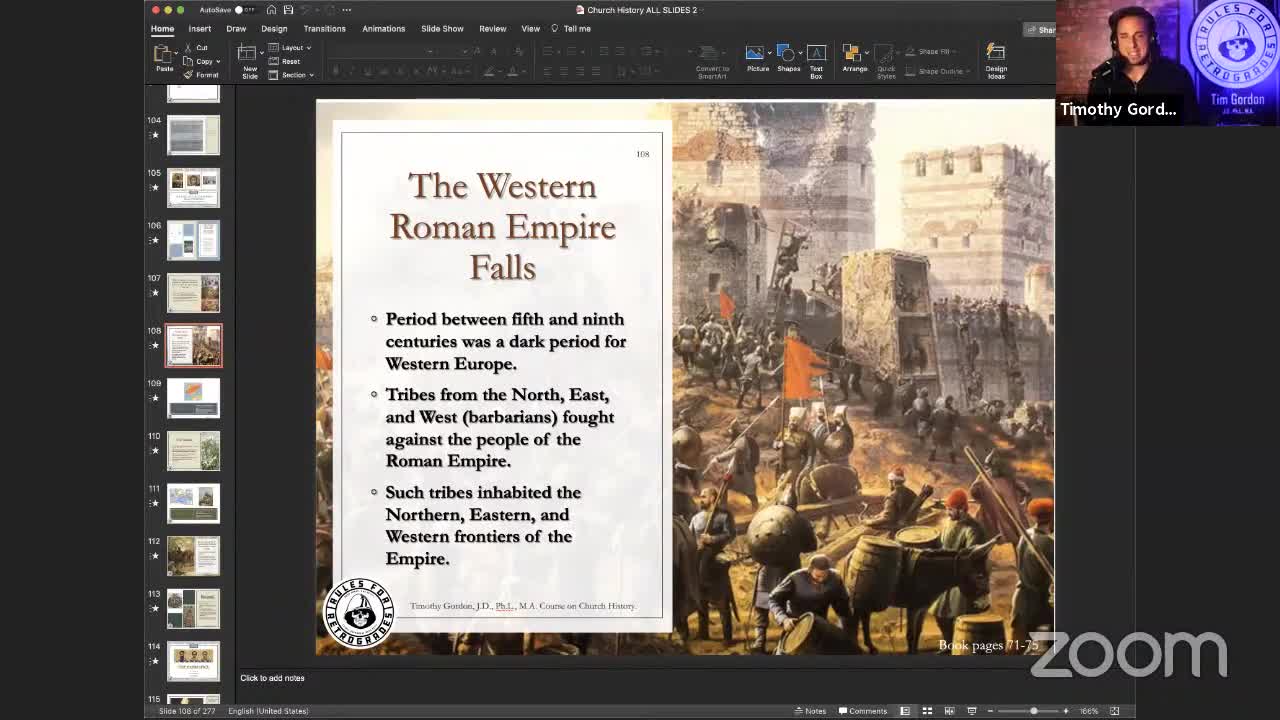
Task: Click the Home icon in title bar
Action: [x=271, y=10]
